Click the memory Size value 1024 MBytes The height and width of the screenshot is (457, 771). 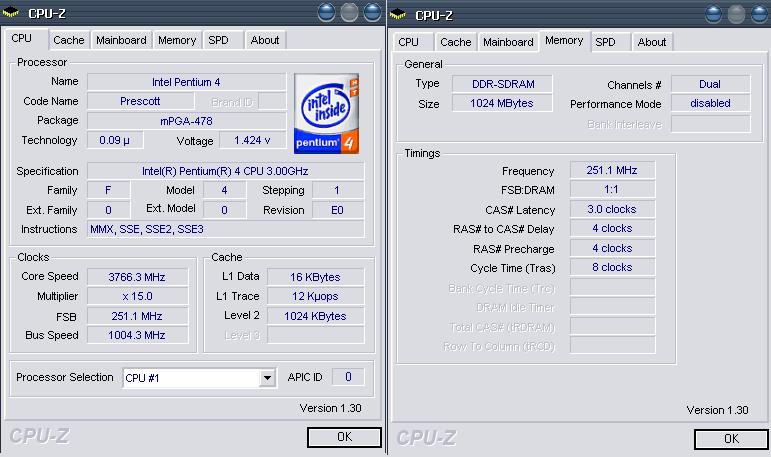502,103
